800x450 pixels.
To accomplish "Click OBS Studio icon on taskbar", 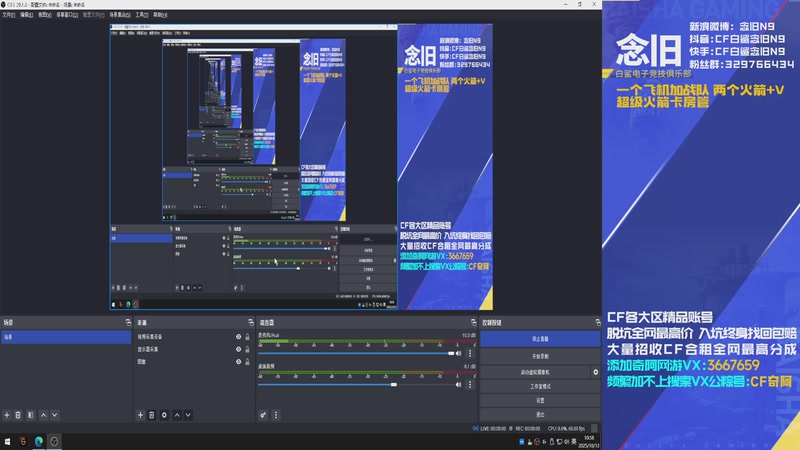I will [x=54, y=441].
